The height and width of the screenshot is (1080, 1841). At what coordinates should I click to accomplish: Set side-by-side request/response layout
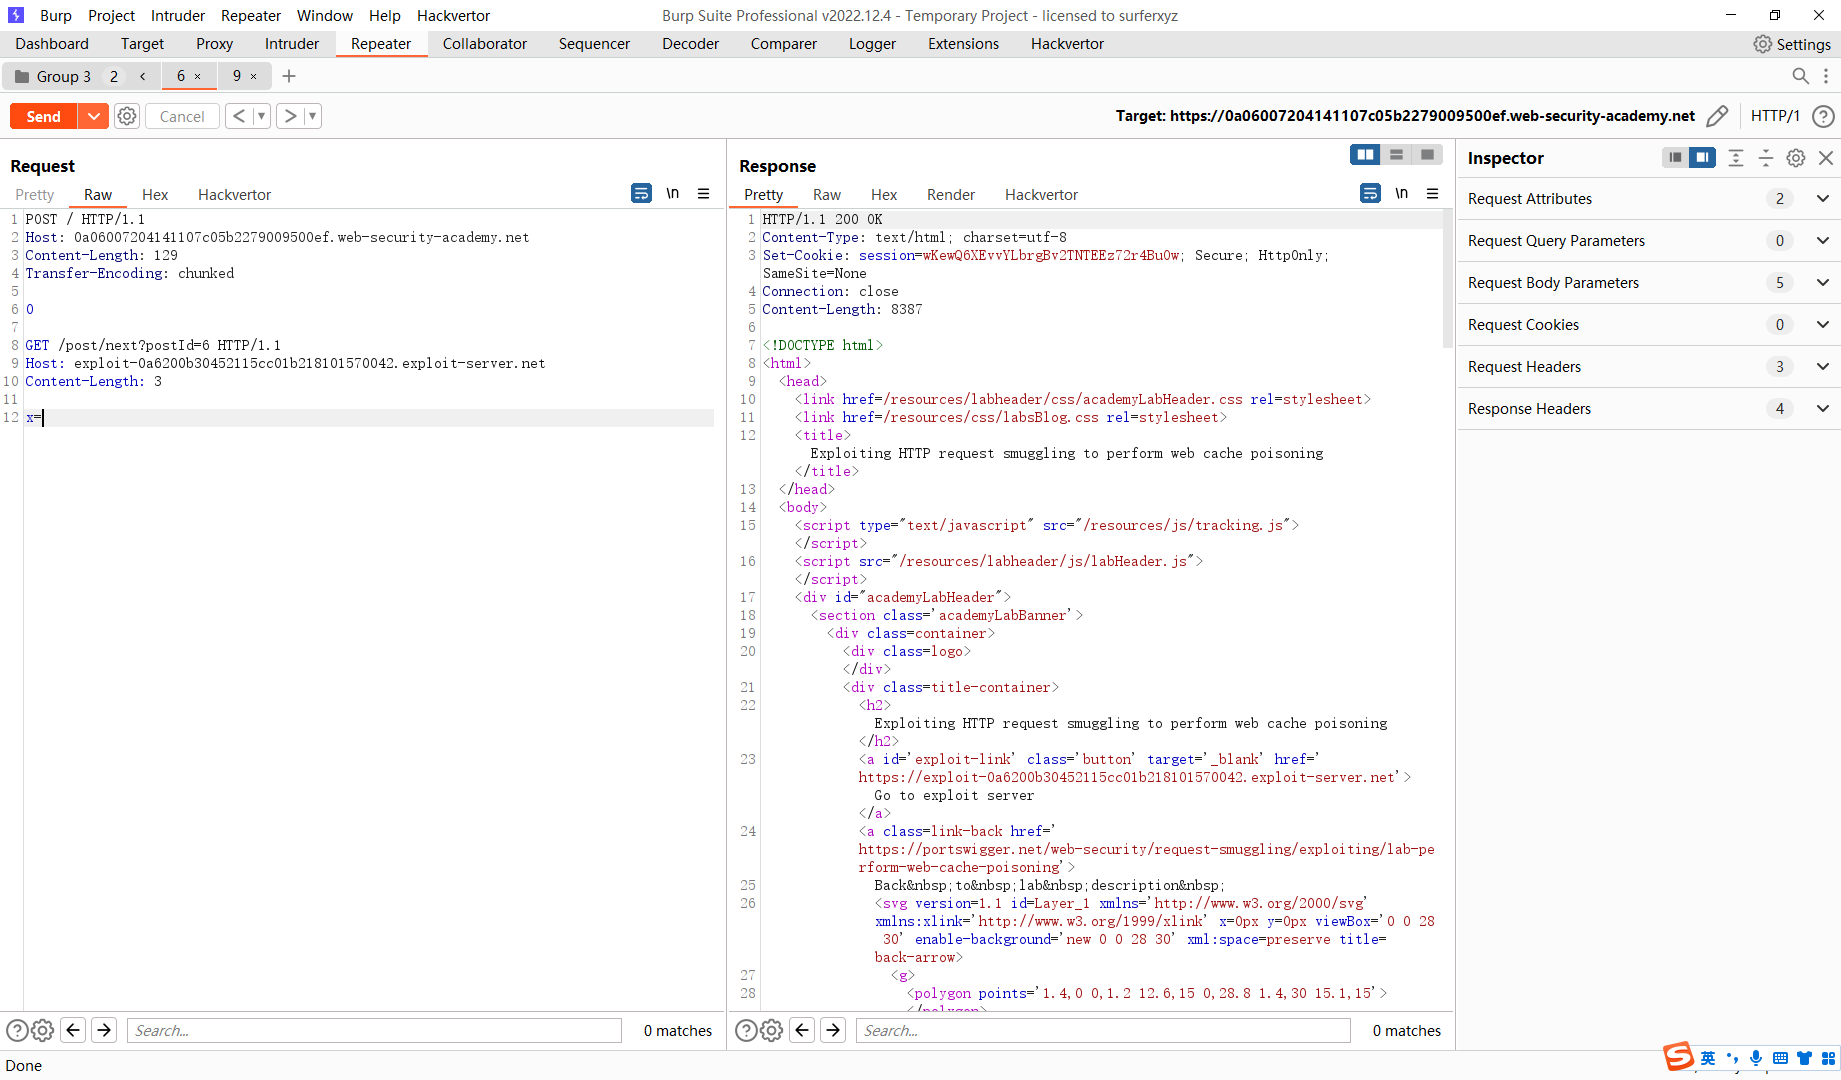(1365, 155)
